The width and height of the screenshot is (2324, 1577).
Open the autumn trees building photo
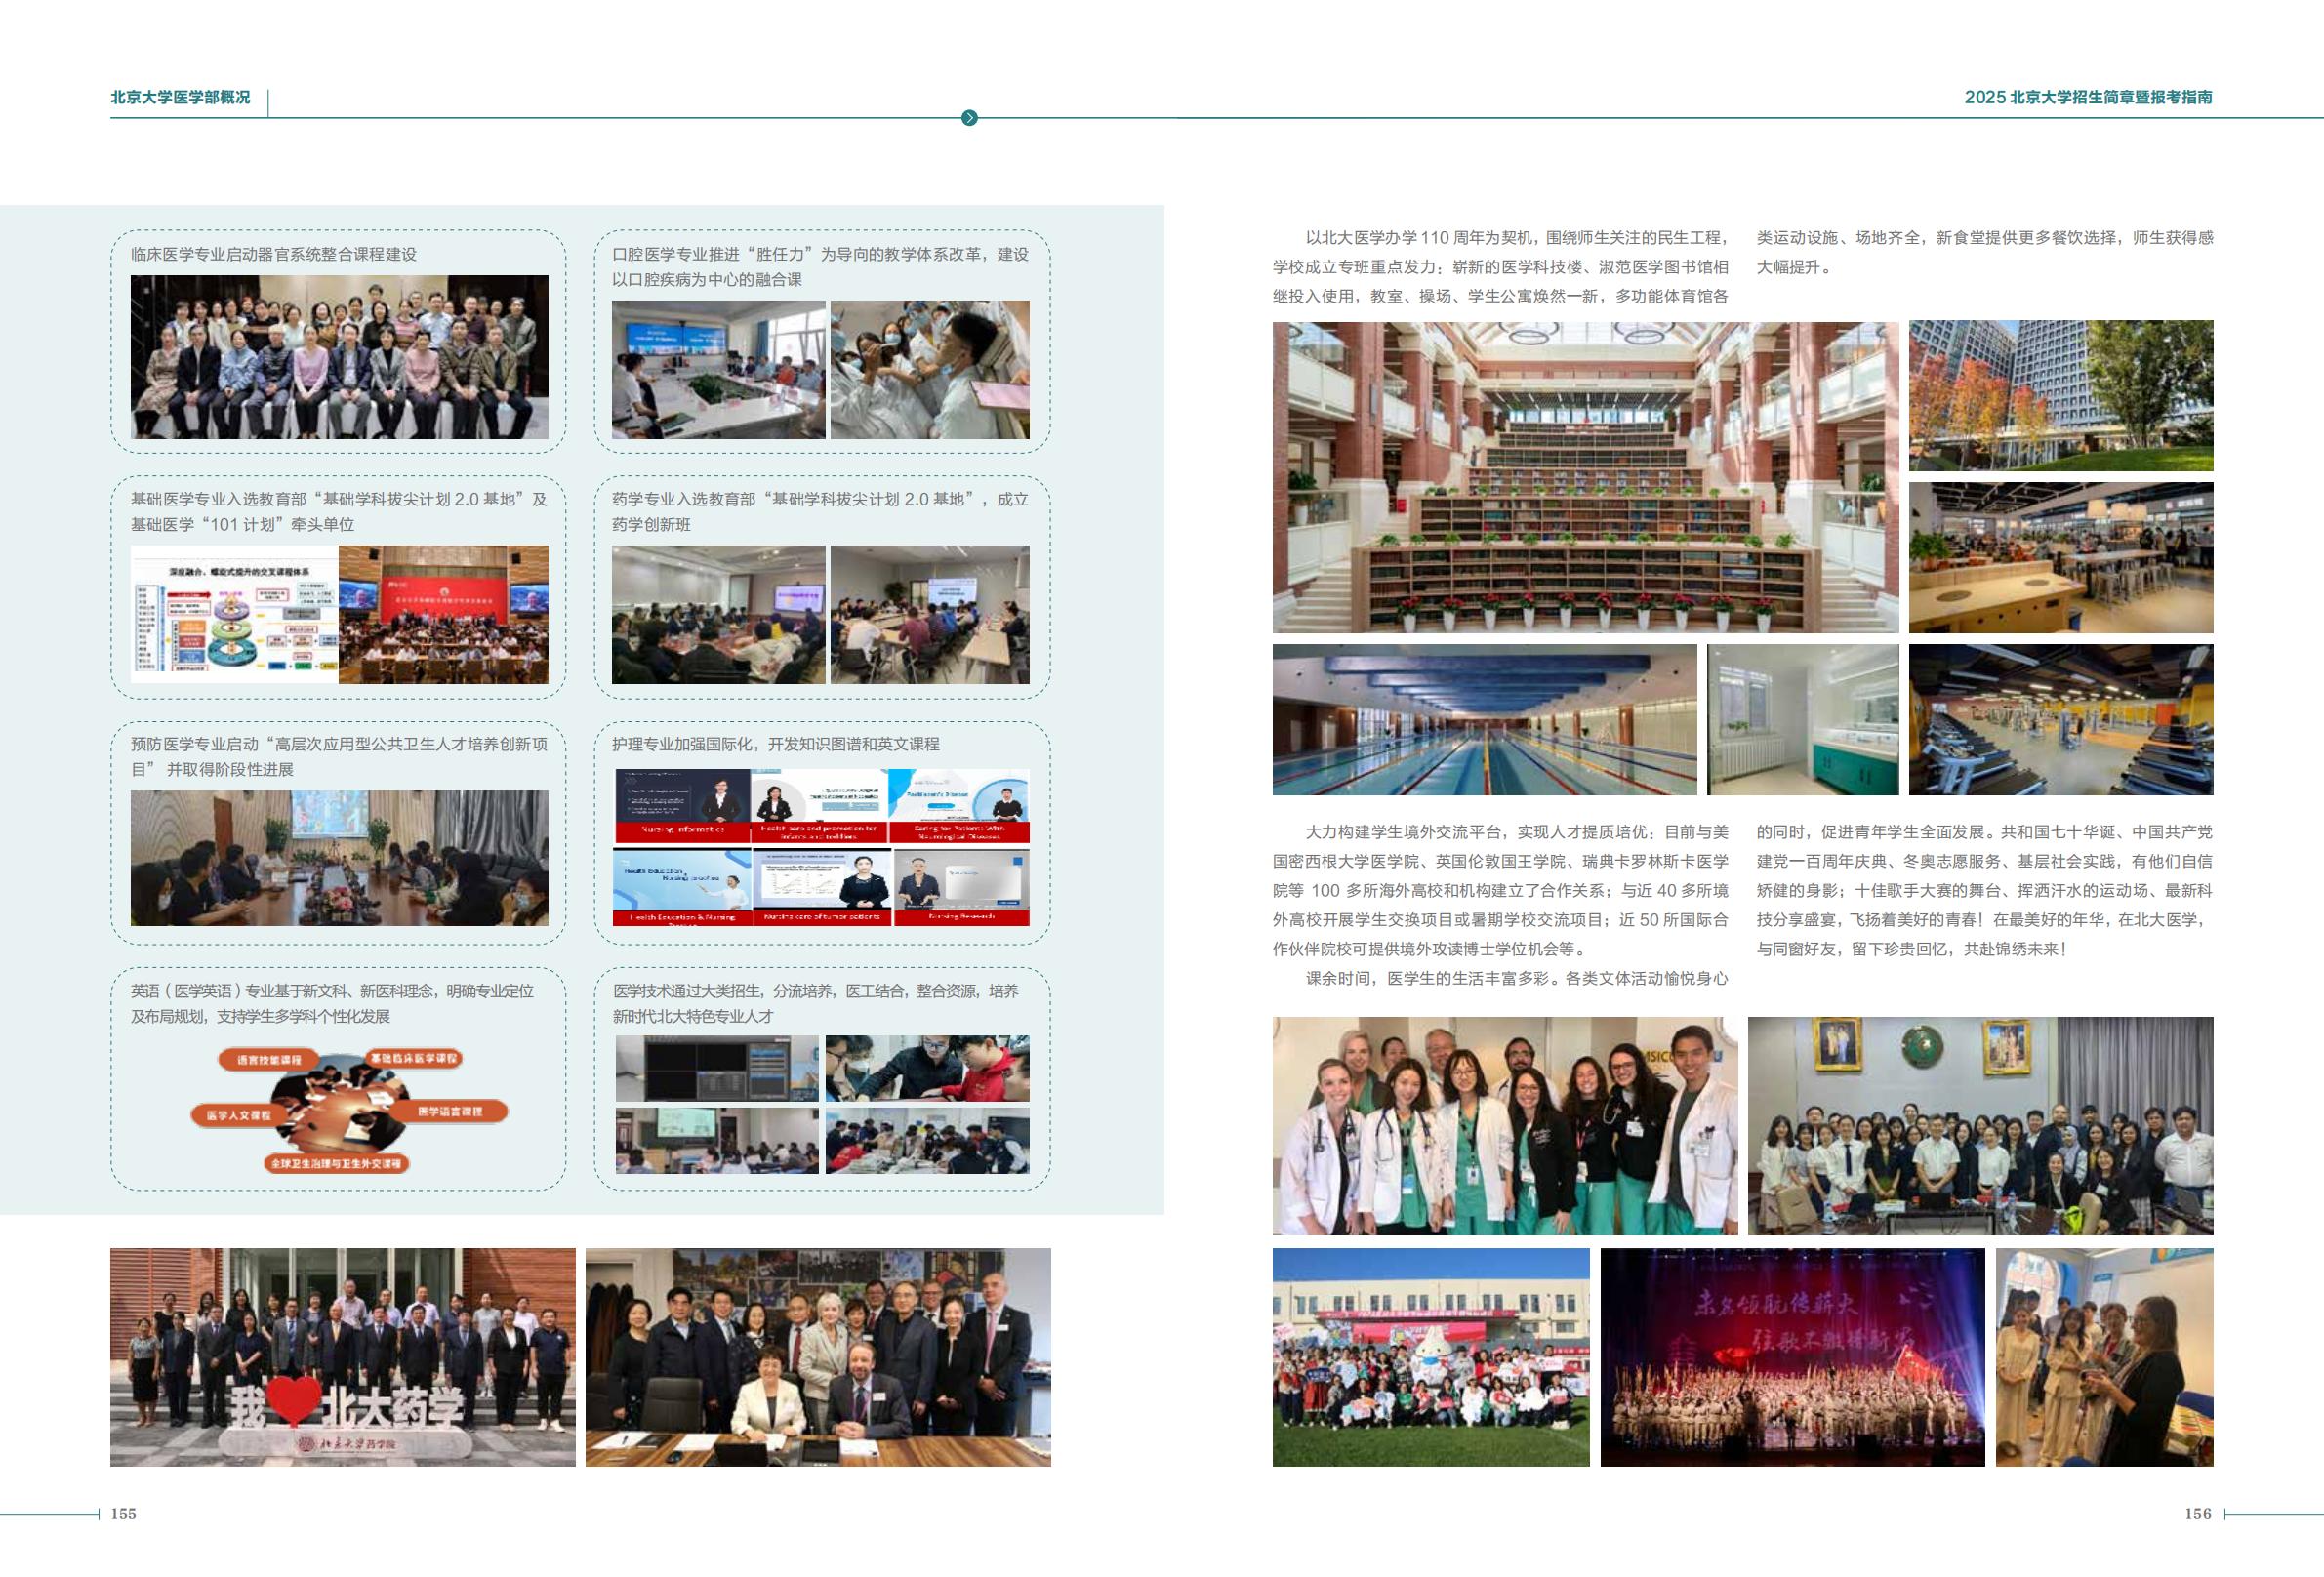pos(2060,395)
